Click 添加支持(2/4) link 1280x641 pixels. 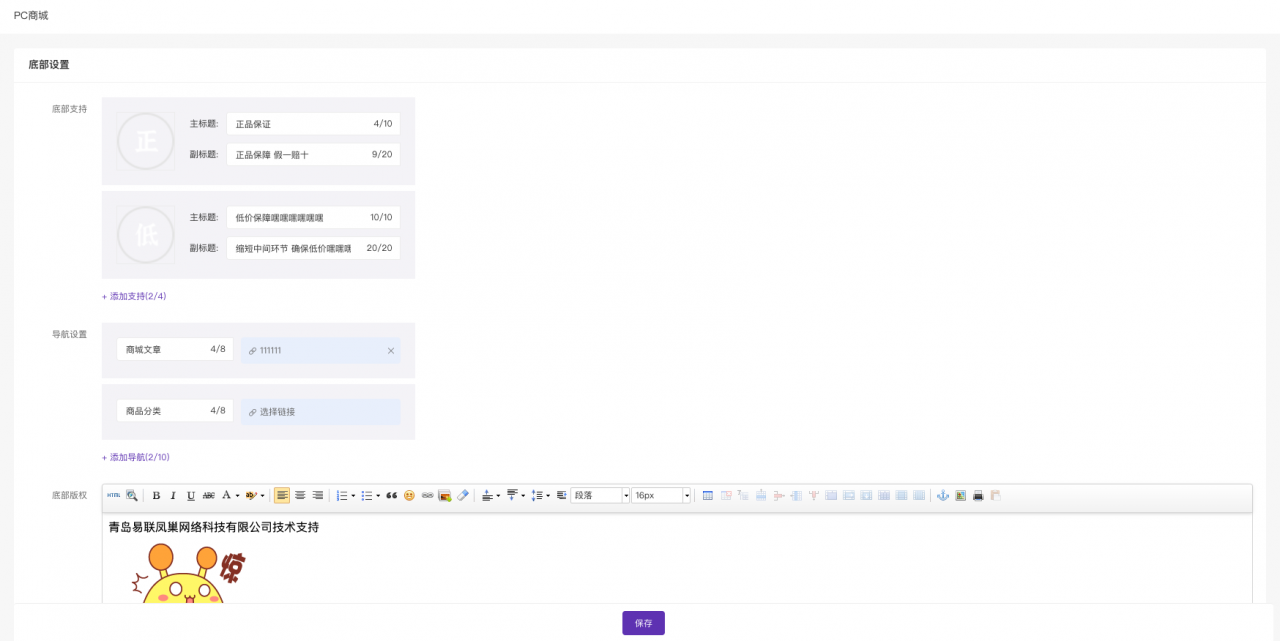click(134, 296)
